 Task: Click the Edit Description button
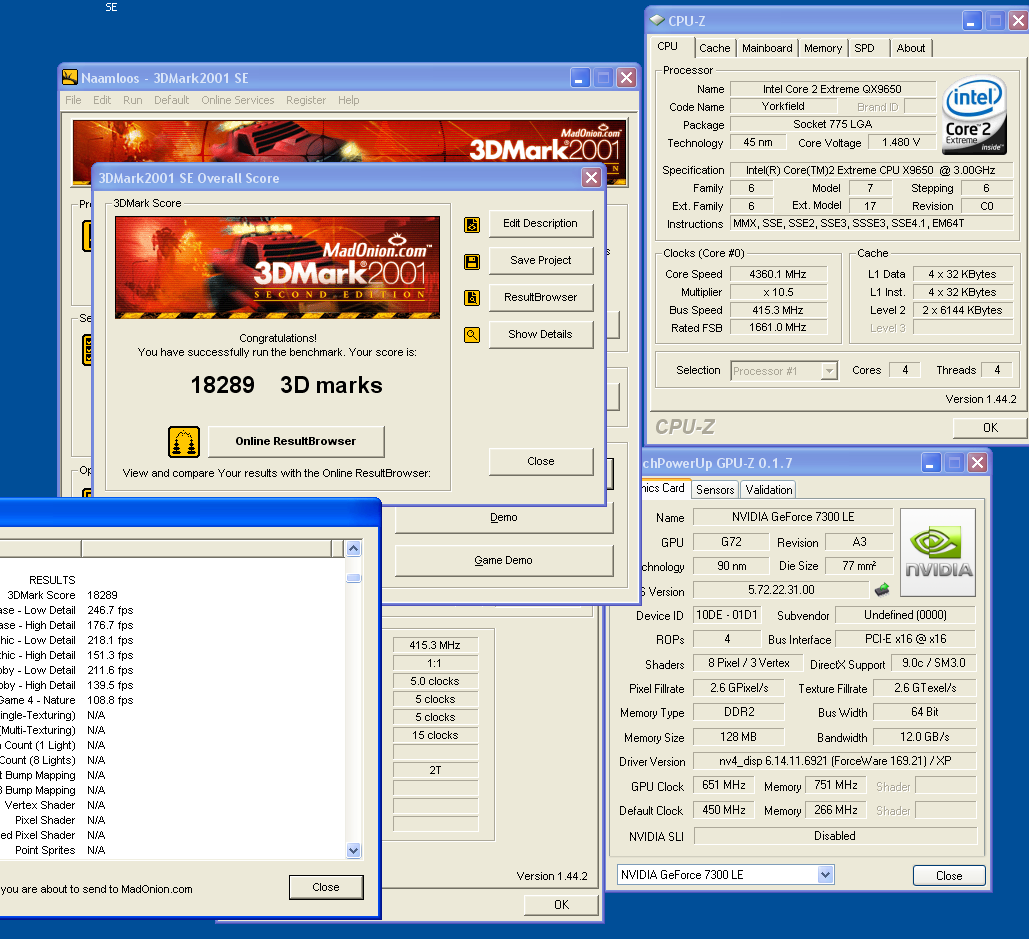coord(540,223)
